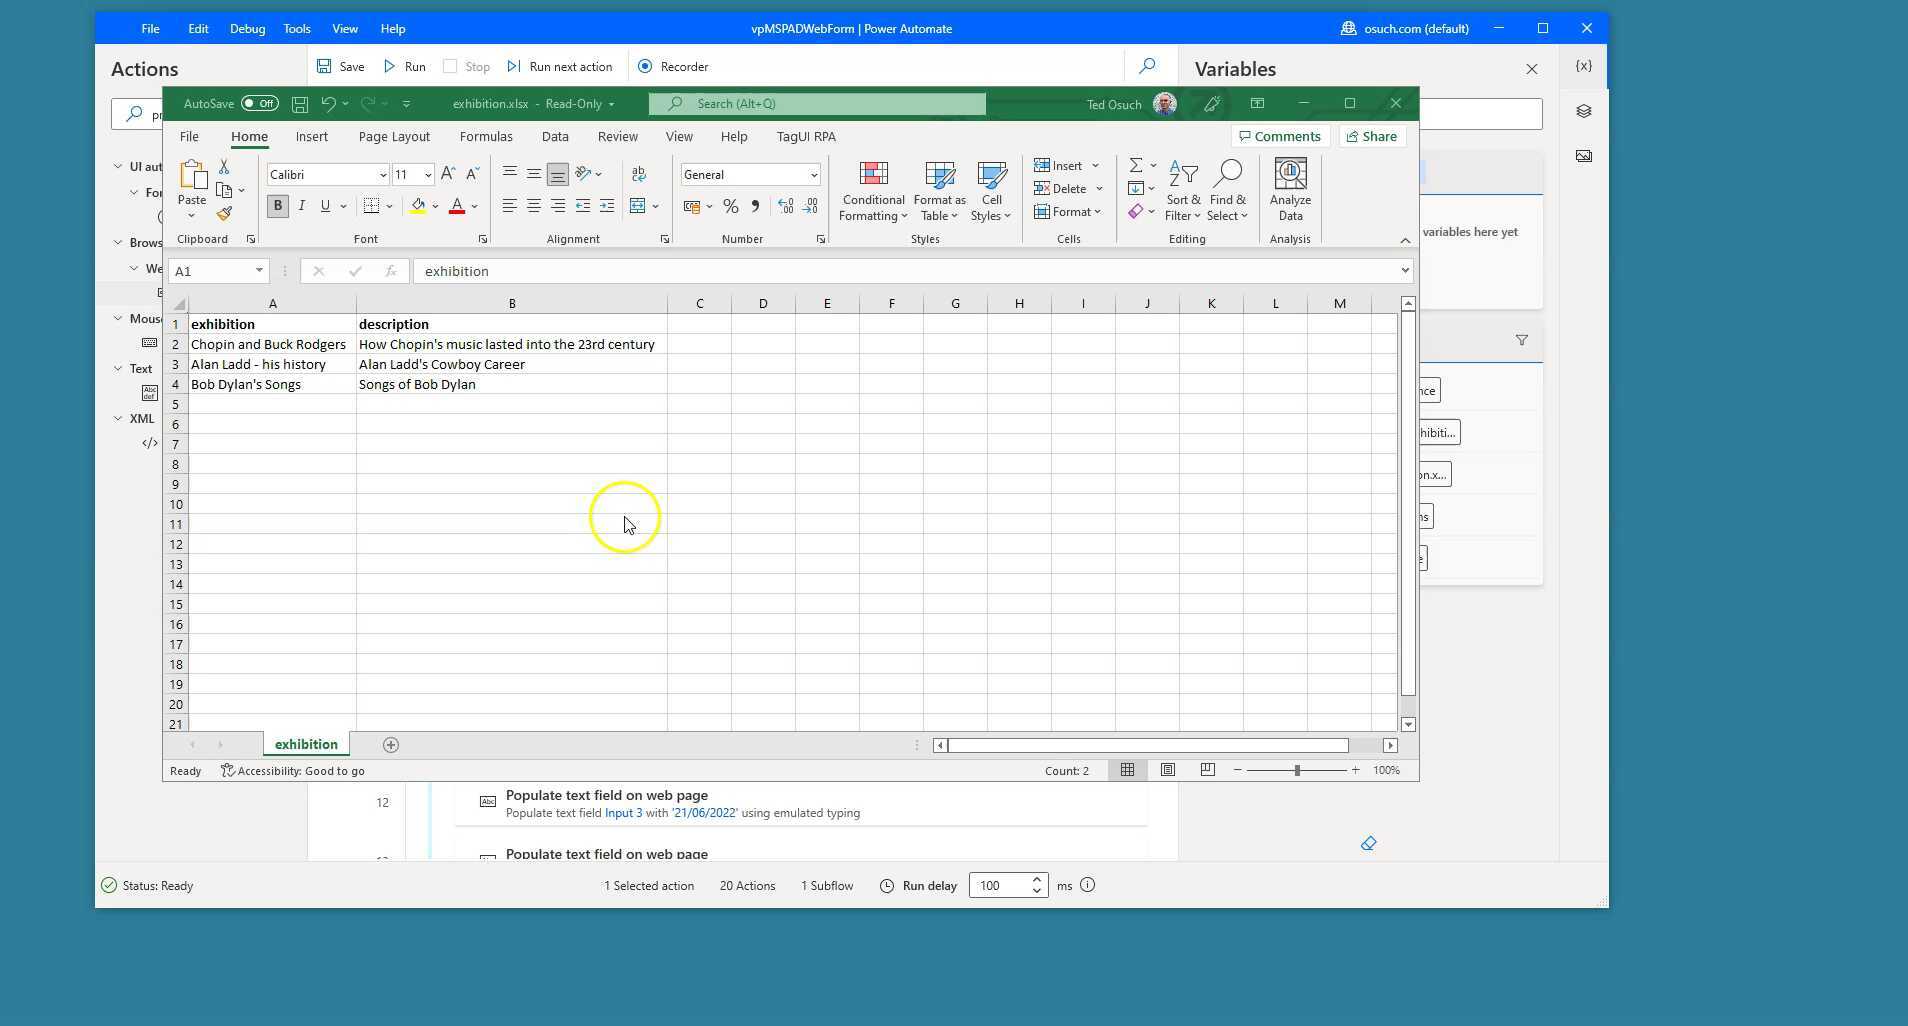
Task: Switch to Page Break Preview in the status bar
Action: coord(1207,770)
